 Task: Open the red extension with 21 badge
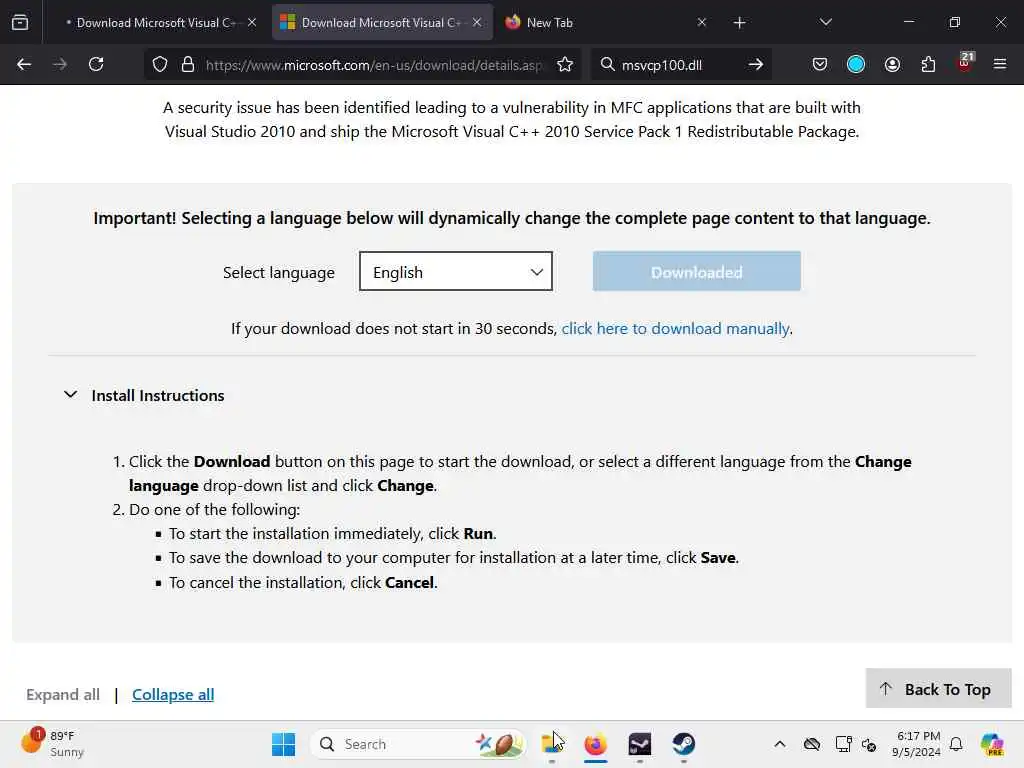[x=965, y=63]
